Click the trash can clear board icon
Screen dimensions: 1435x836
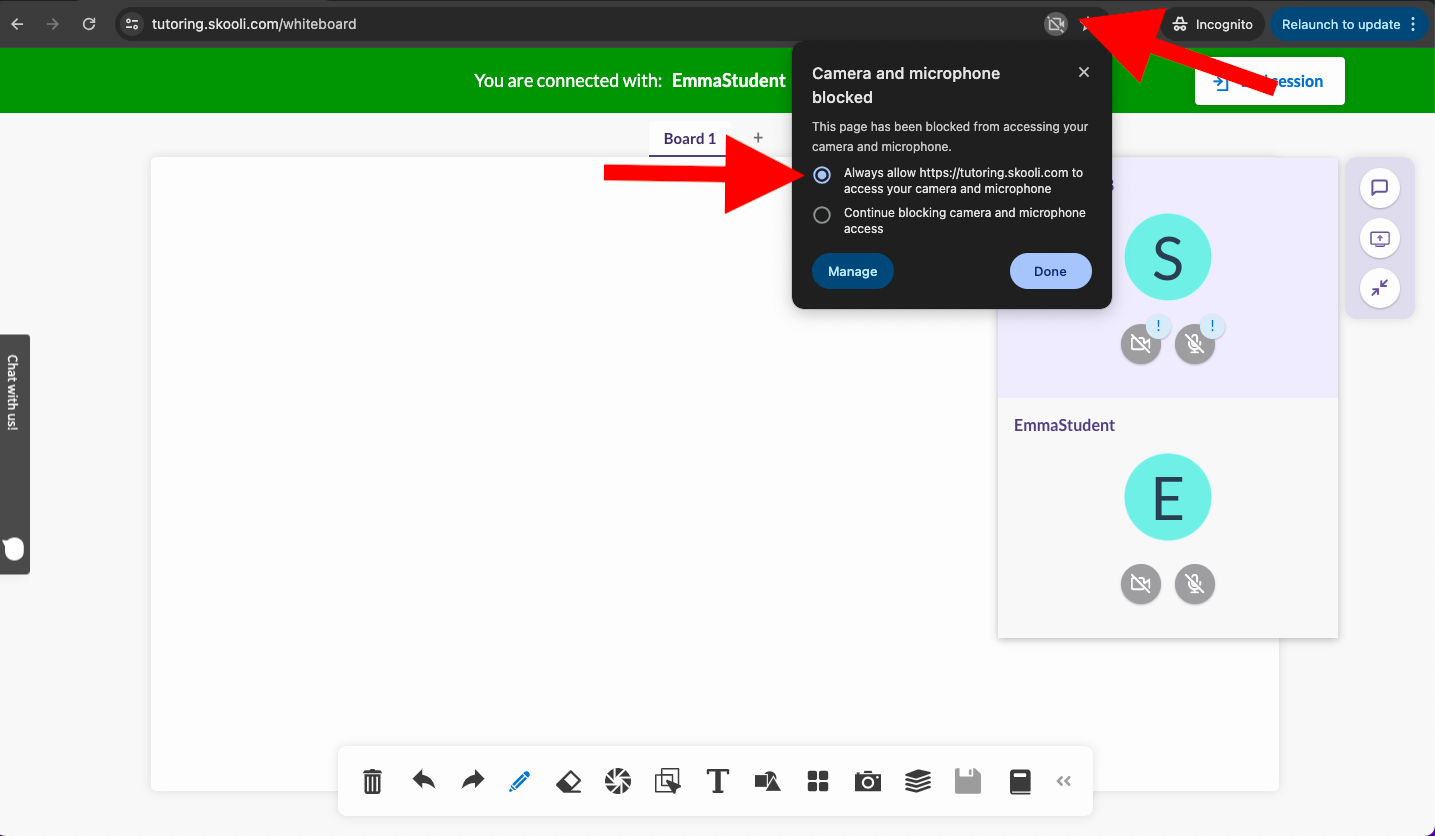(372, 781)
